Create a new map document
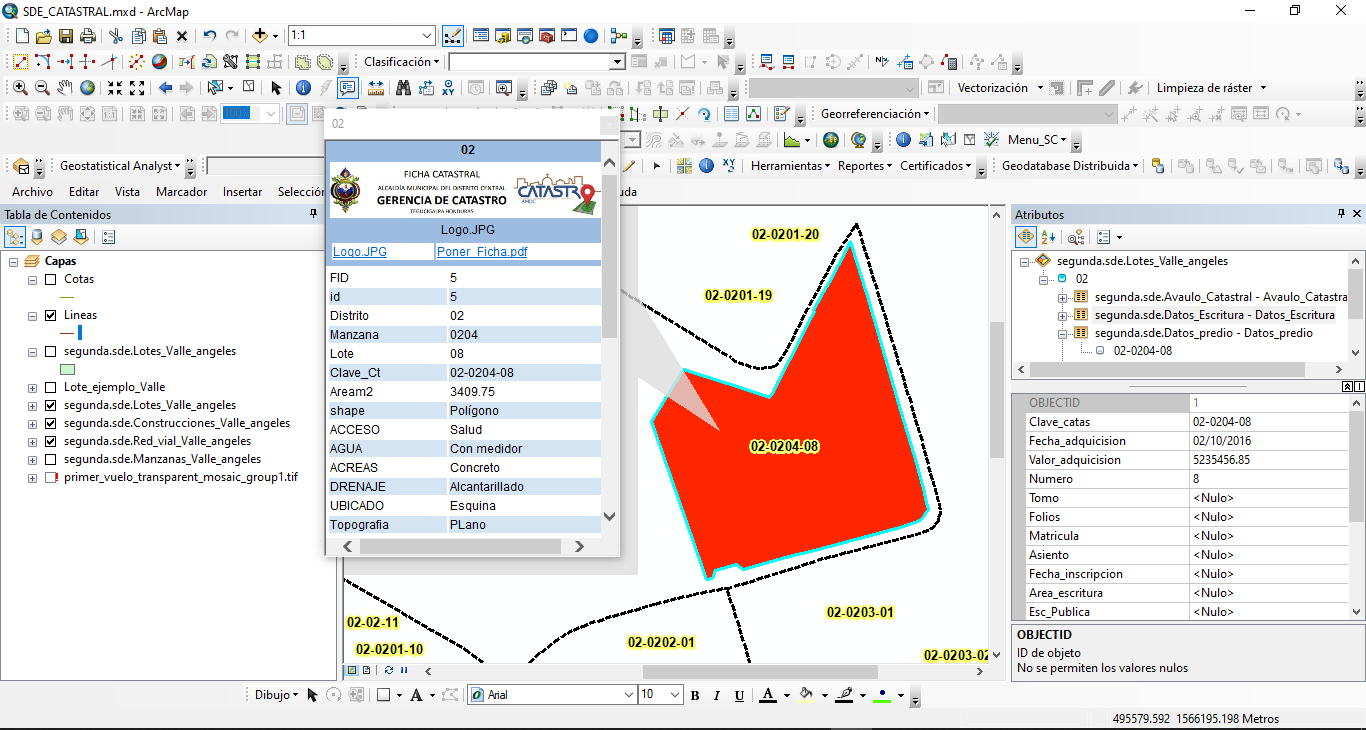 click(21, 36)
